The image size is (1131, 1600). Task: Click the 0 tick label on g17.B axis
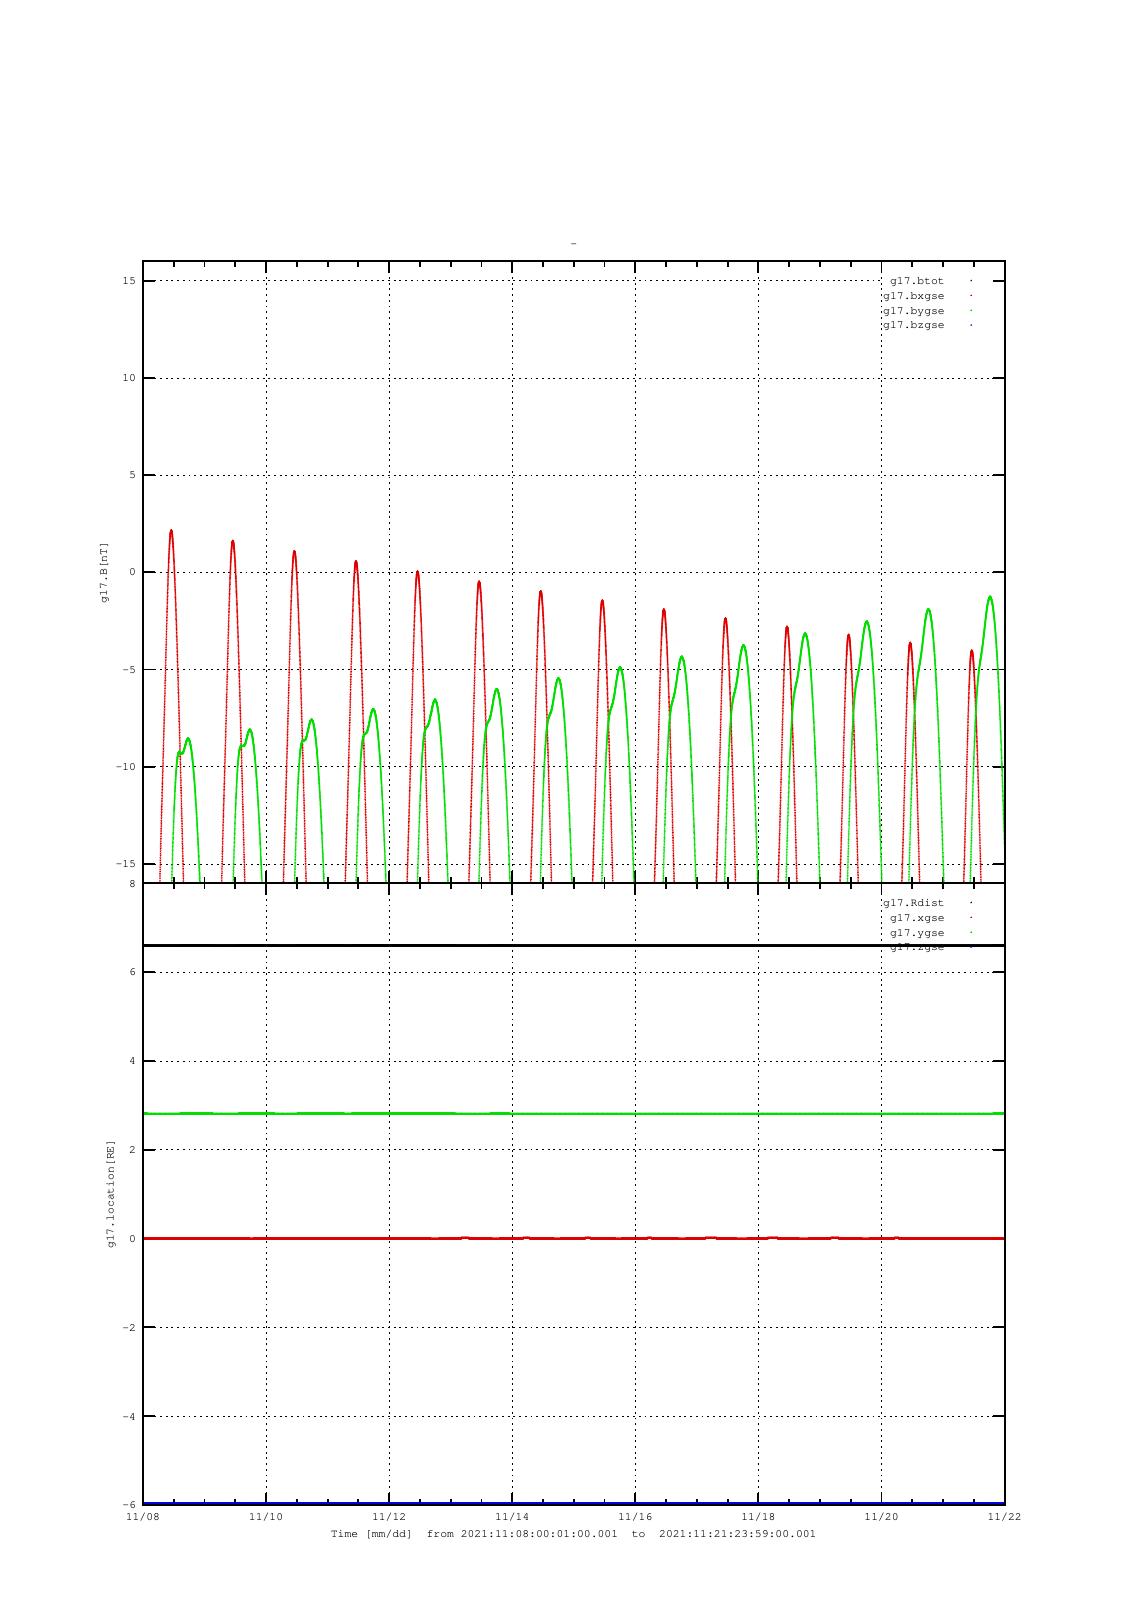133,572
